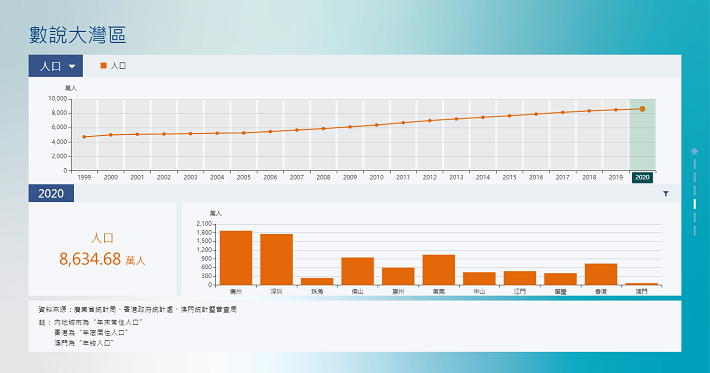Click the orange 人口 legend swatch
This screenshot has height=373, width=710.
(x=103, y=66)
